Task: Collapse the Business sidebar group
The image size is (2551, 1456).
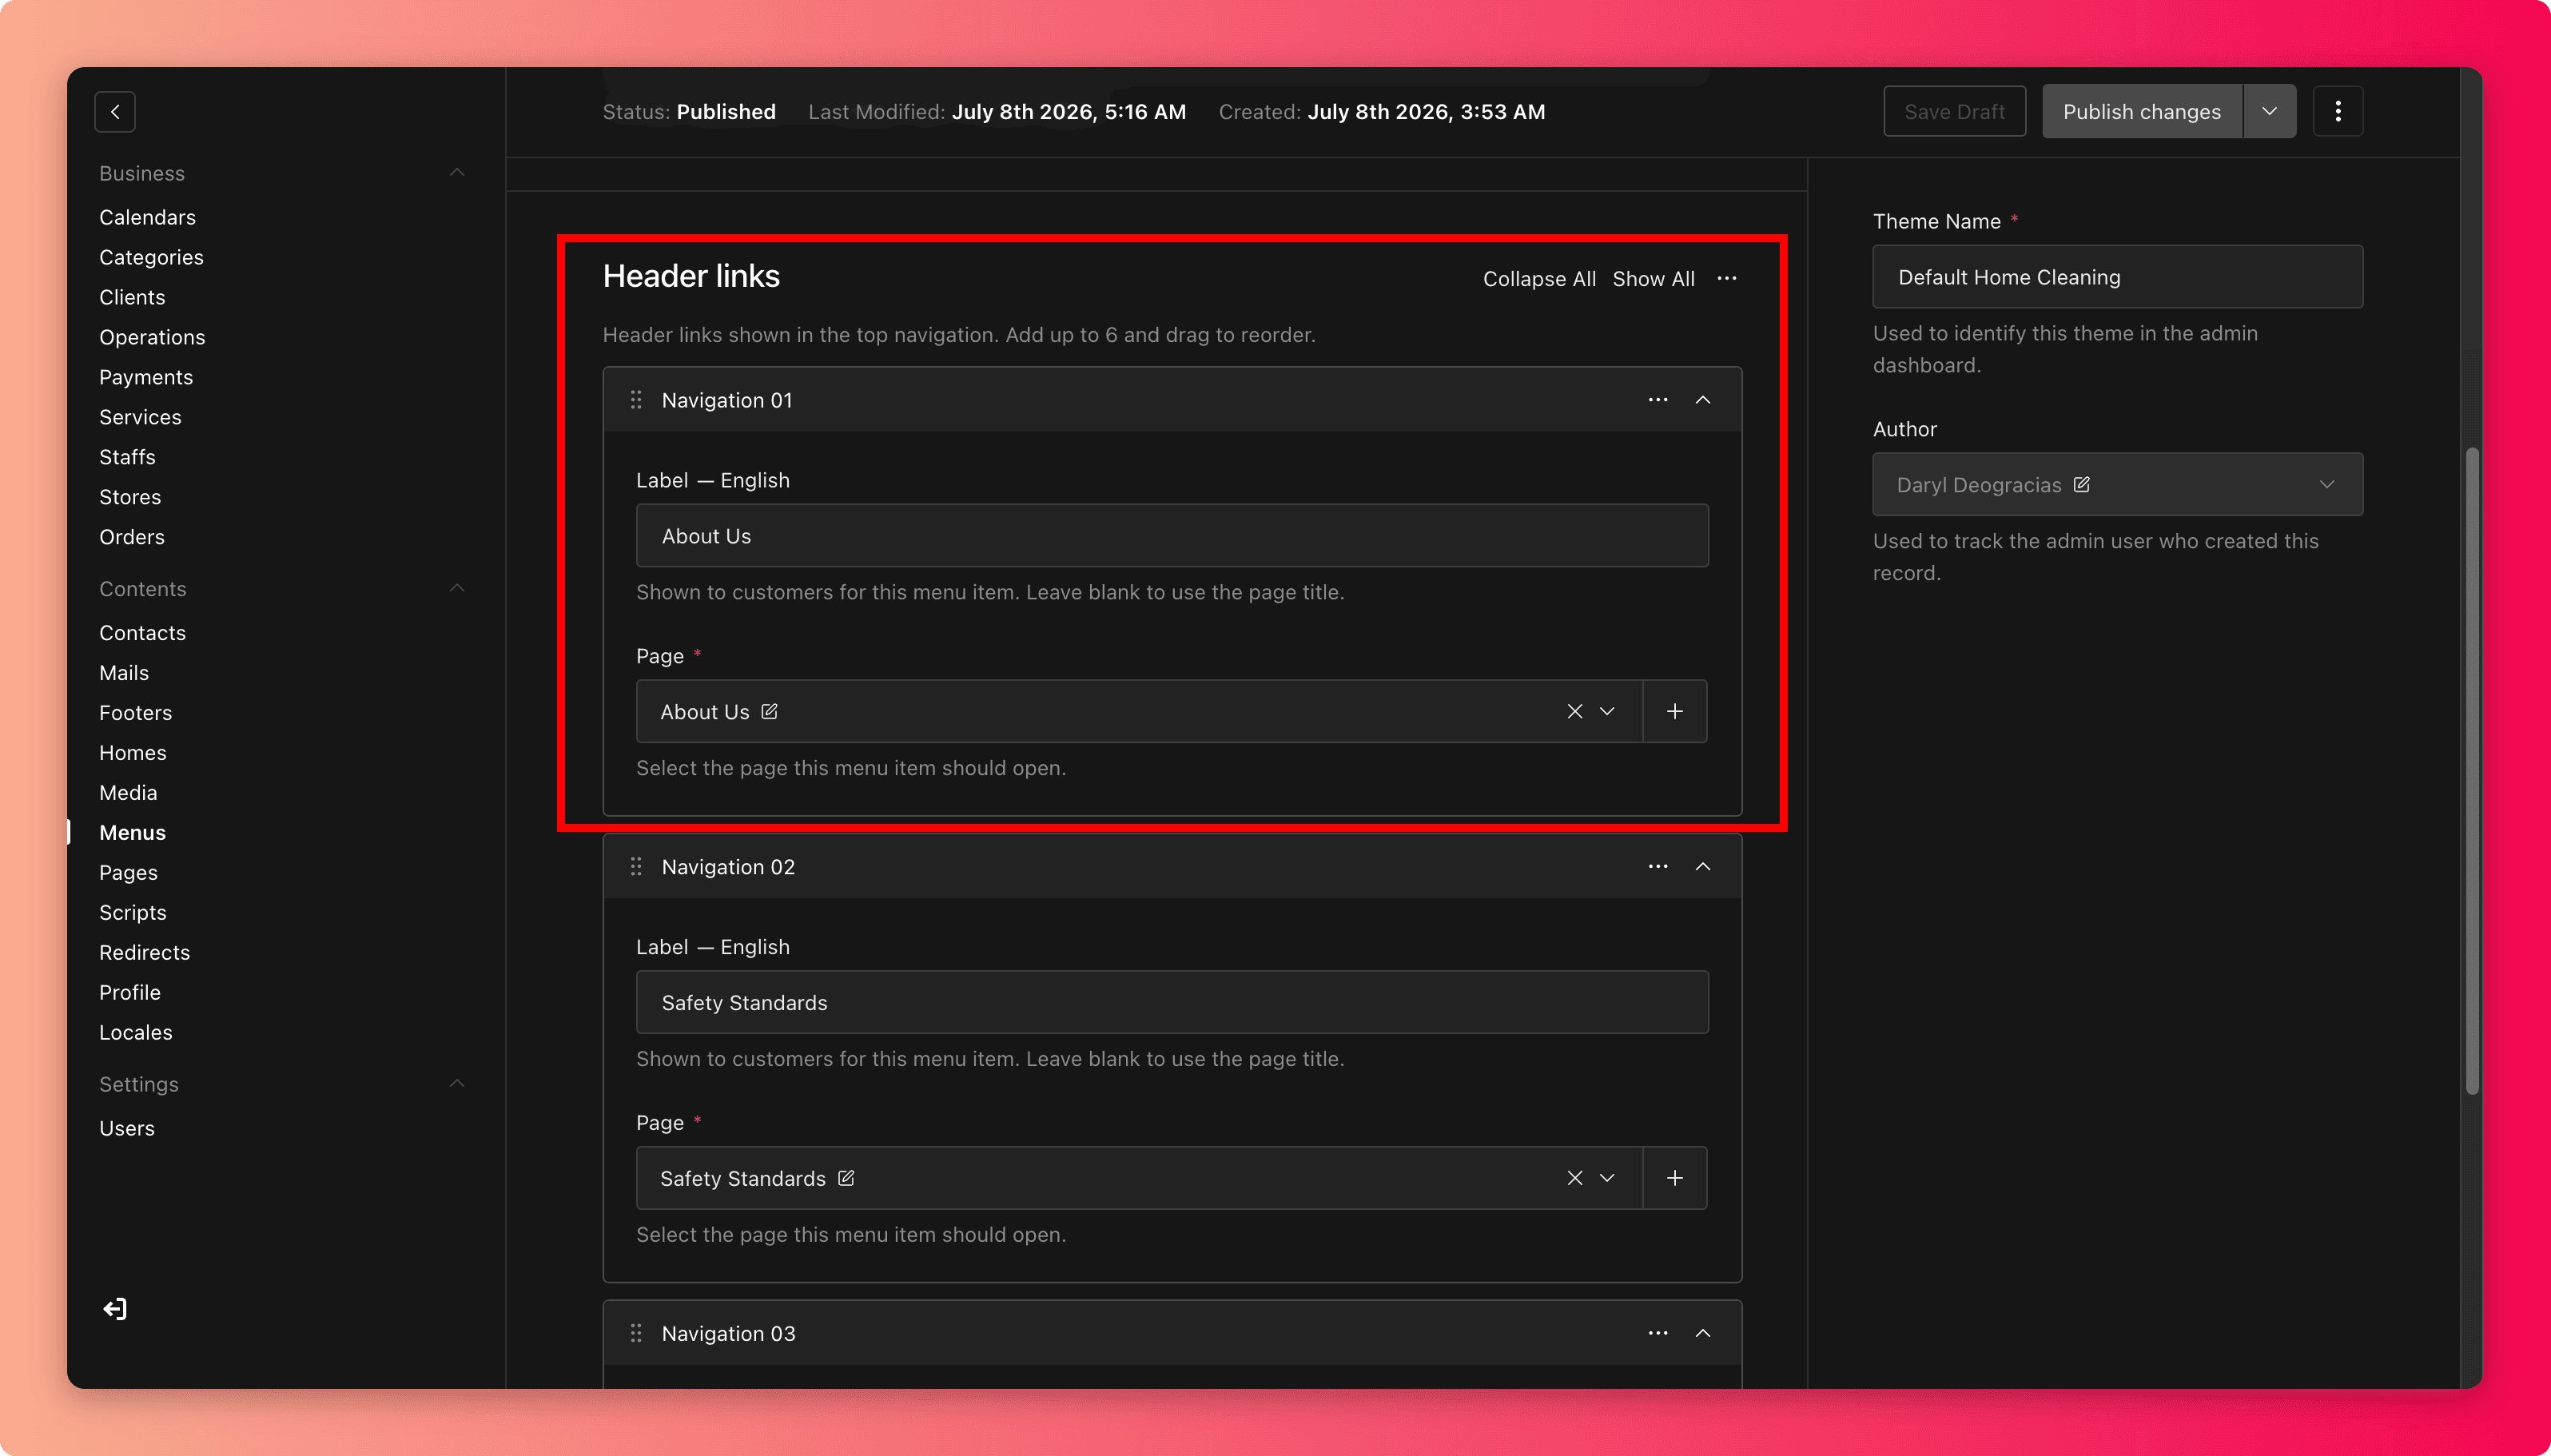Action: click(x=457, y=173)
